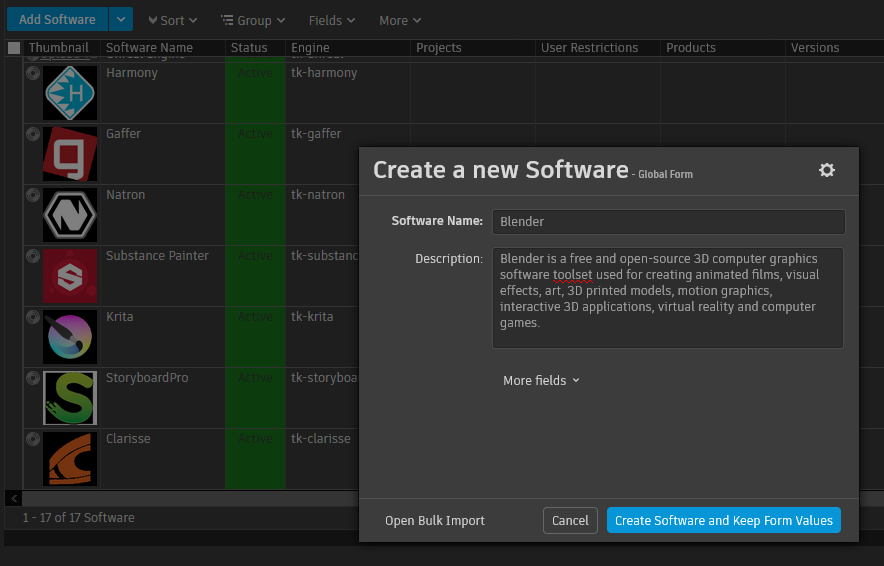The height and width of the screenshot is (566, 884).
Task: Click the round icon beside StoryboardPro thumbnail
Action: (x=33, y=377)
